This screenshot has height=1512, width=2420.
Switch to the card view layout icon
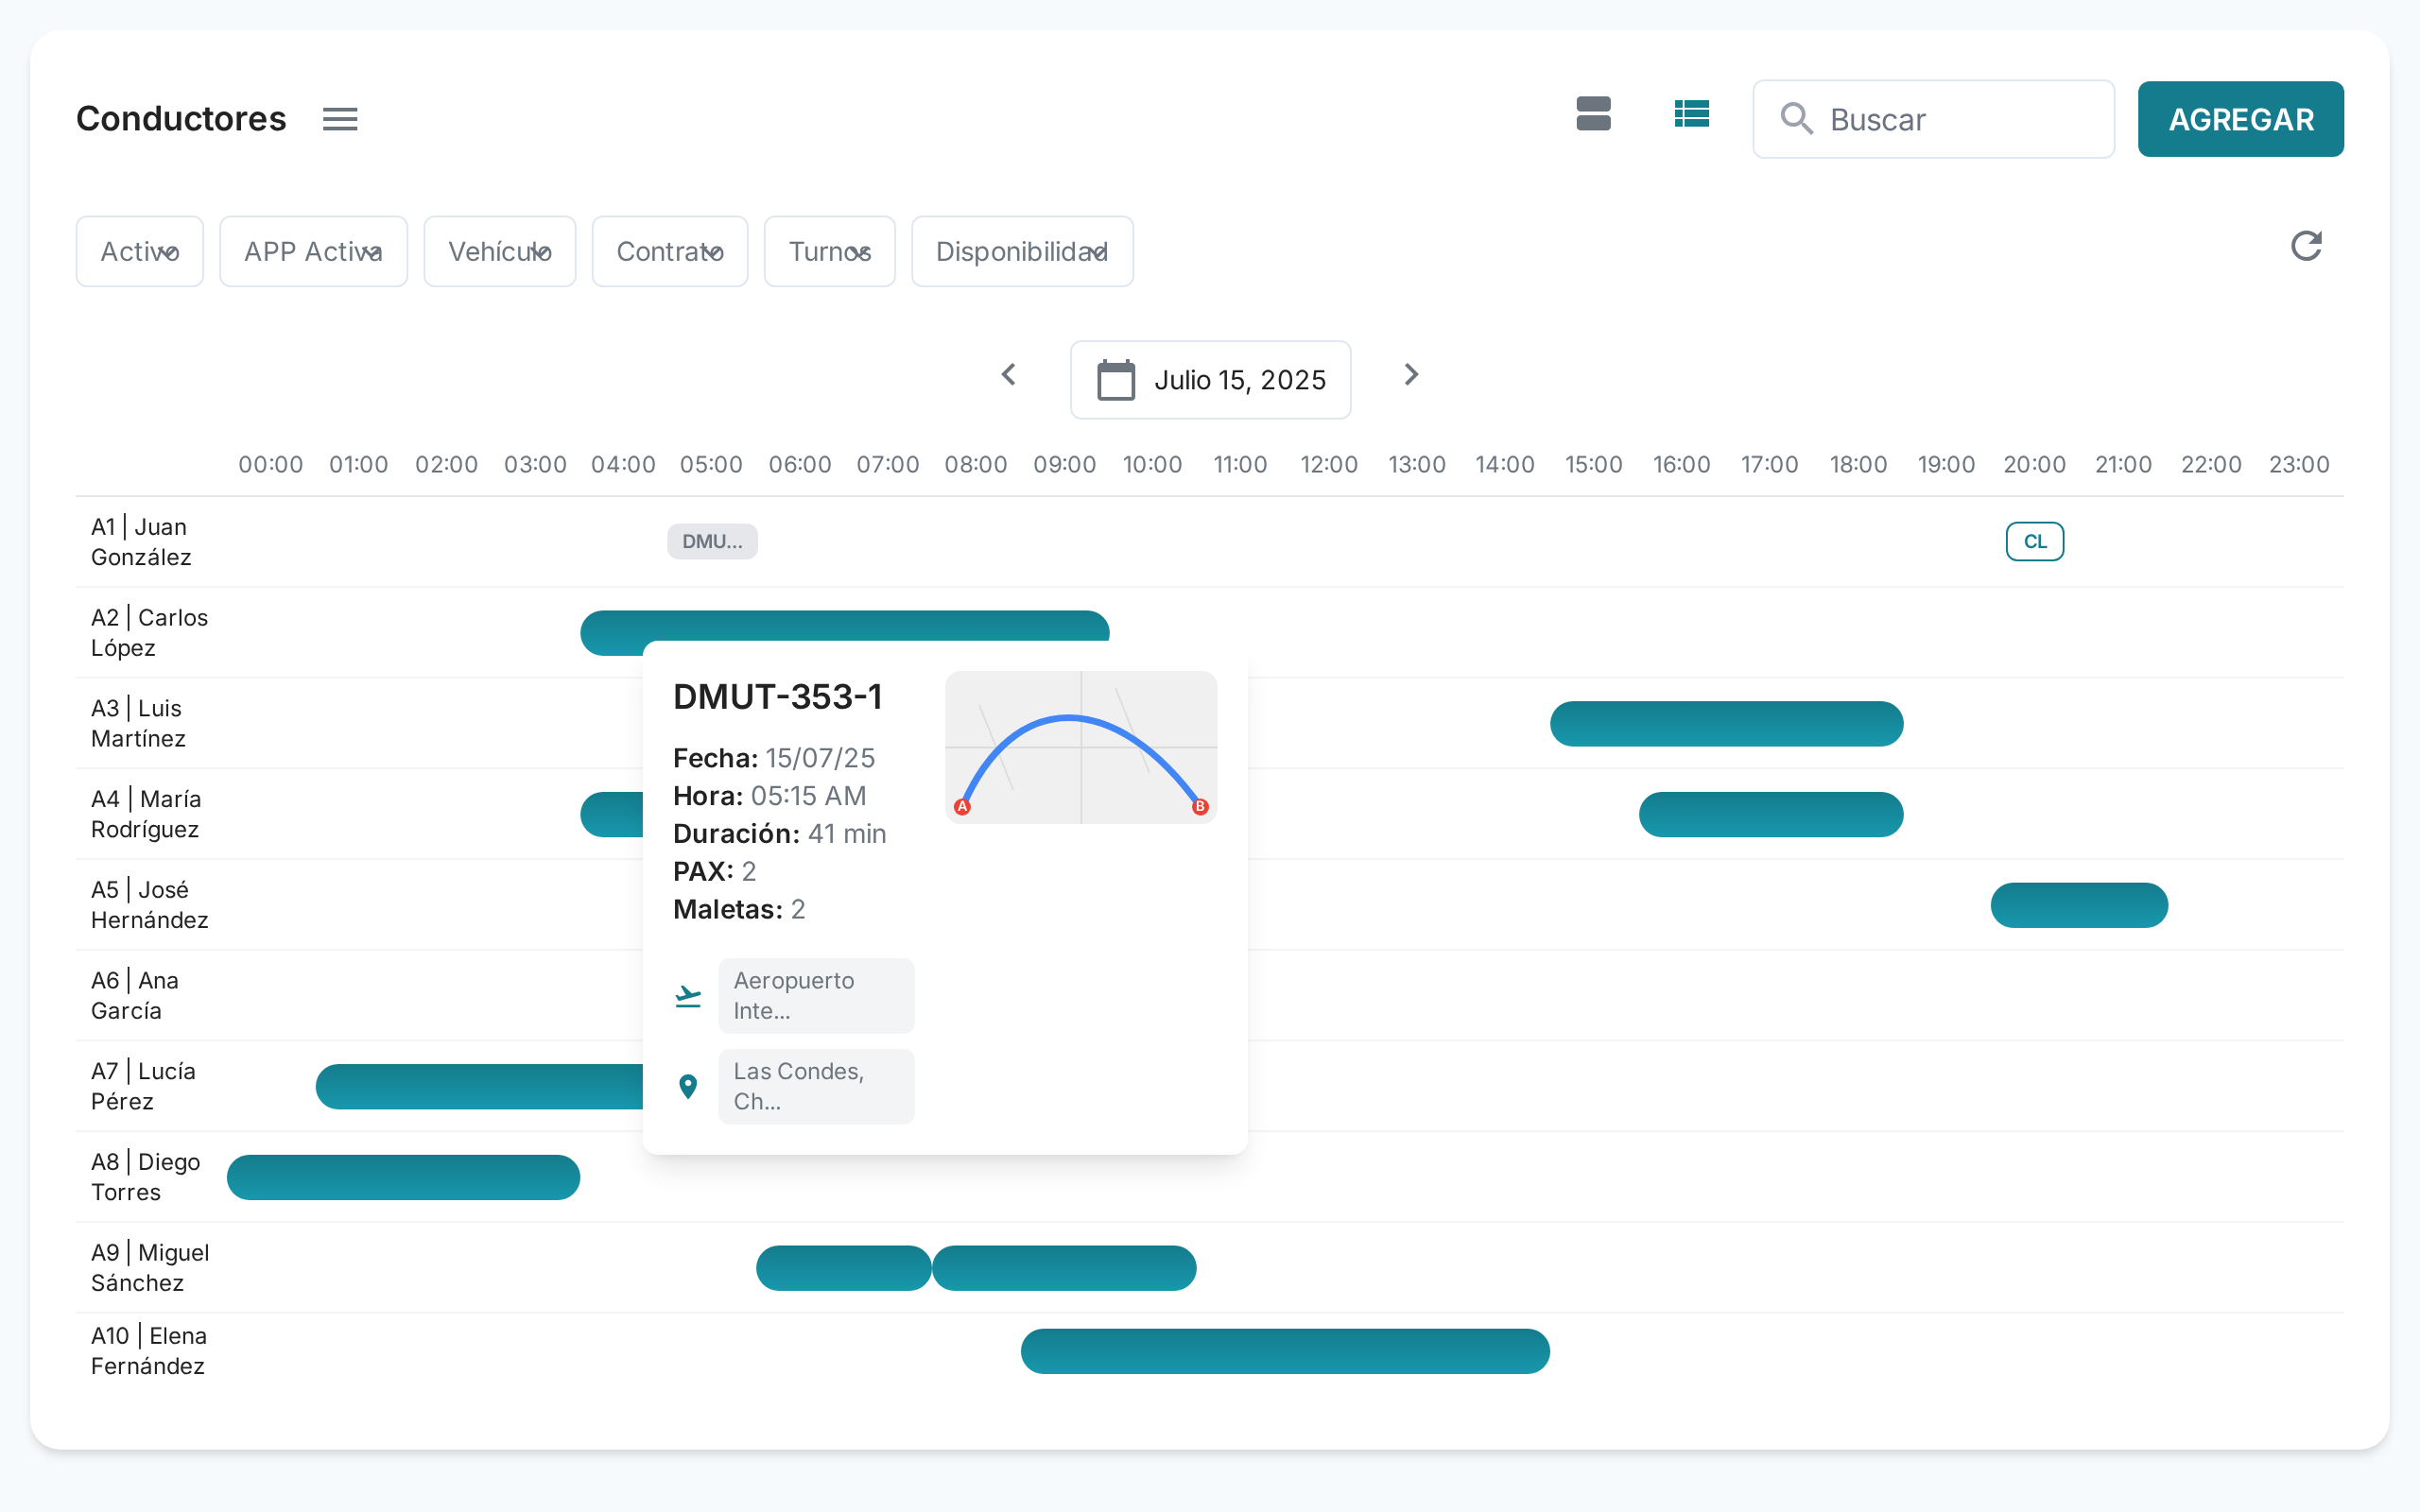coord(1593,114)
